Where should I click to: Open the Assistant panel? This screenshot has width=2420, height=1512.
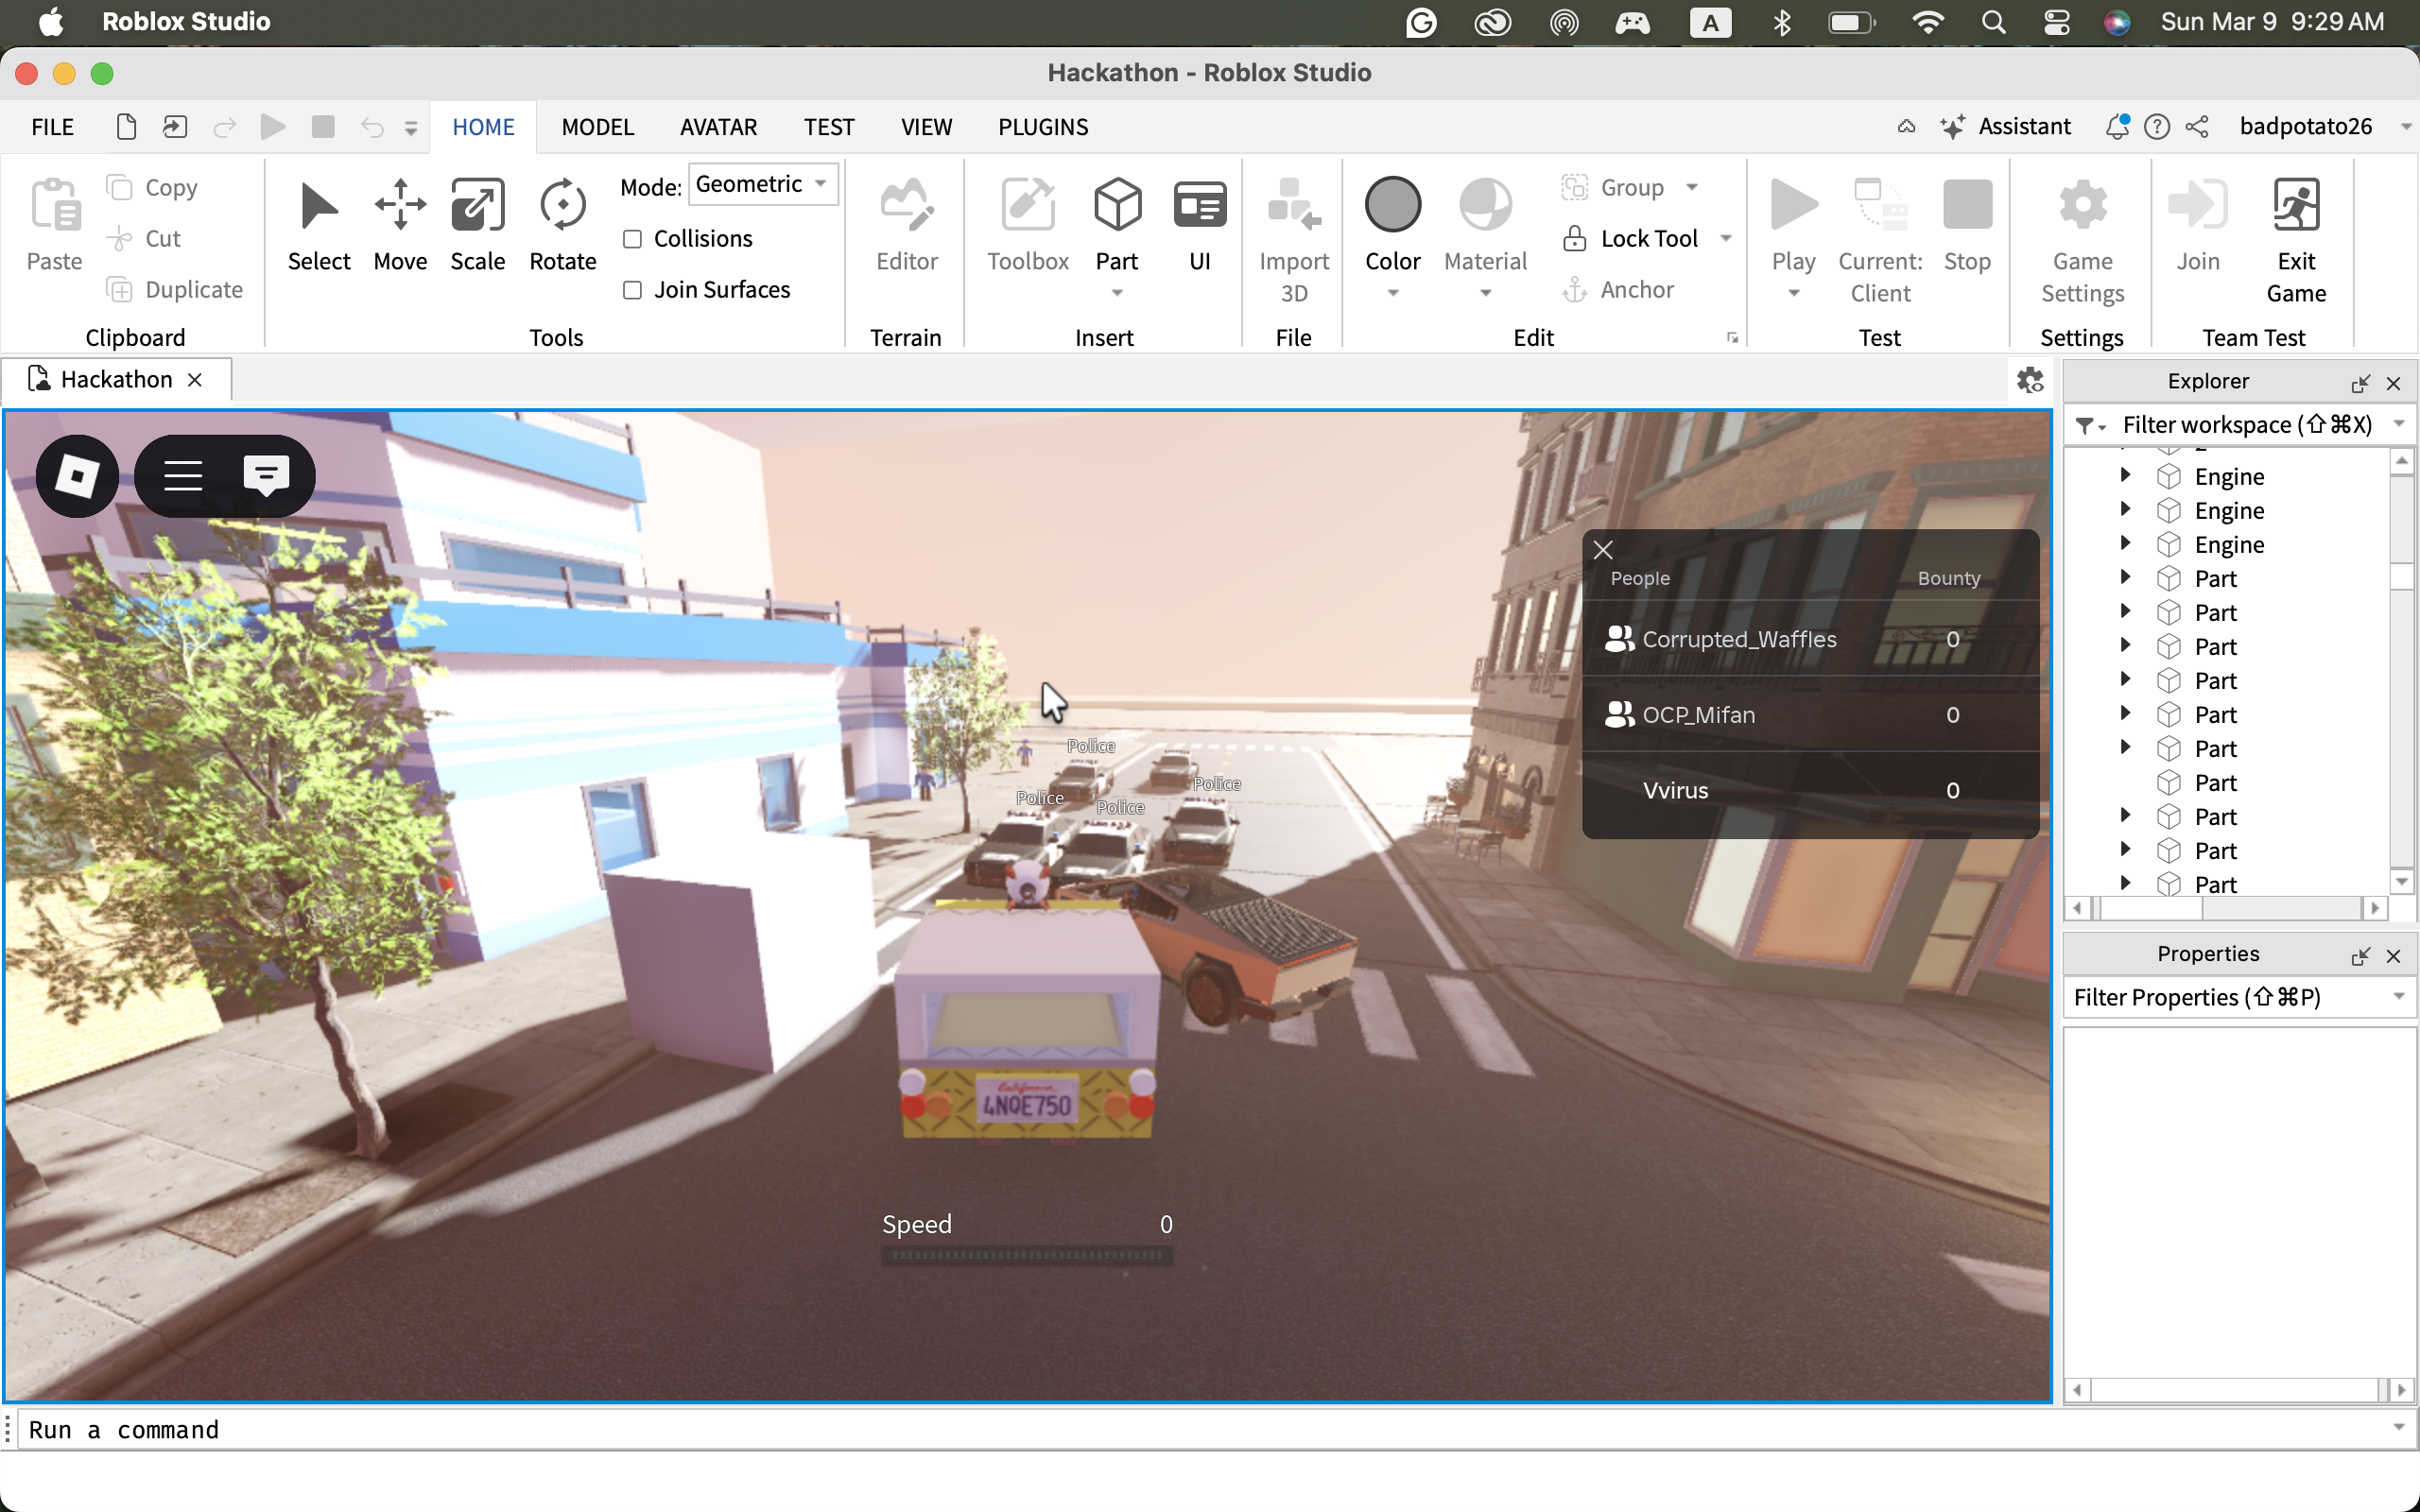point(2006,127)
